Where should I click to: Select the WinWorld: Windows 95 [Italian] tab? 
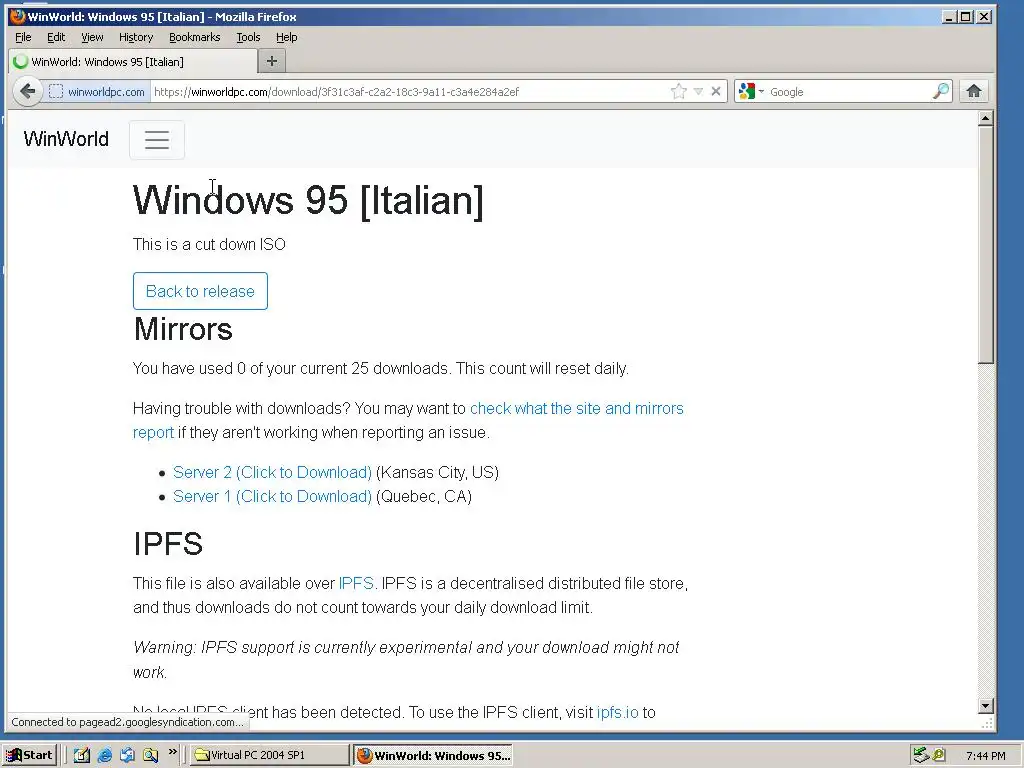click(133, 61)
